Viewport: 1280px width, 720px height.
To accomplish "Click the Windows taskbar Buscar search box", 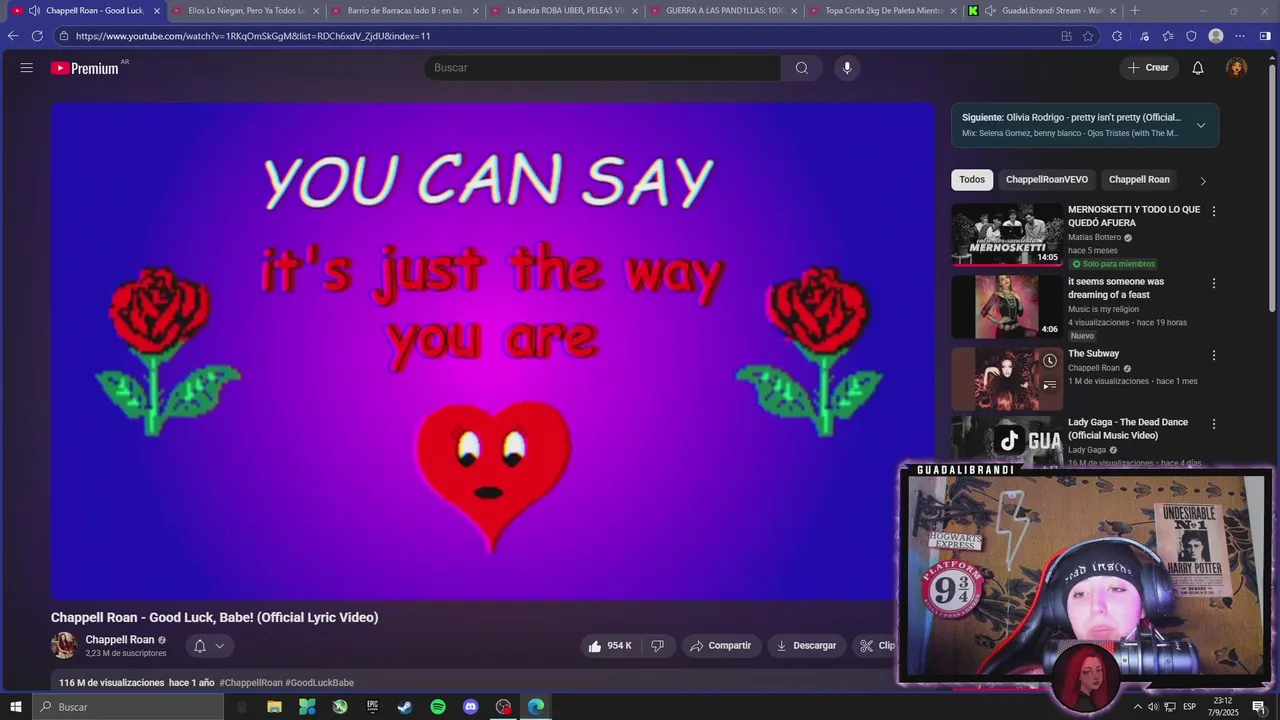I will (x=128, y=707).
